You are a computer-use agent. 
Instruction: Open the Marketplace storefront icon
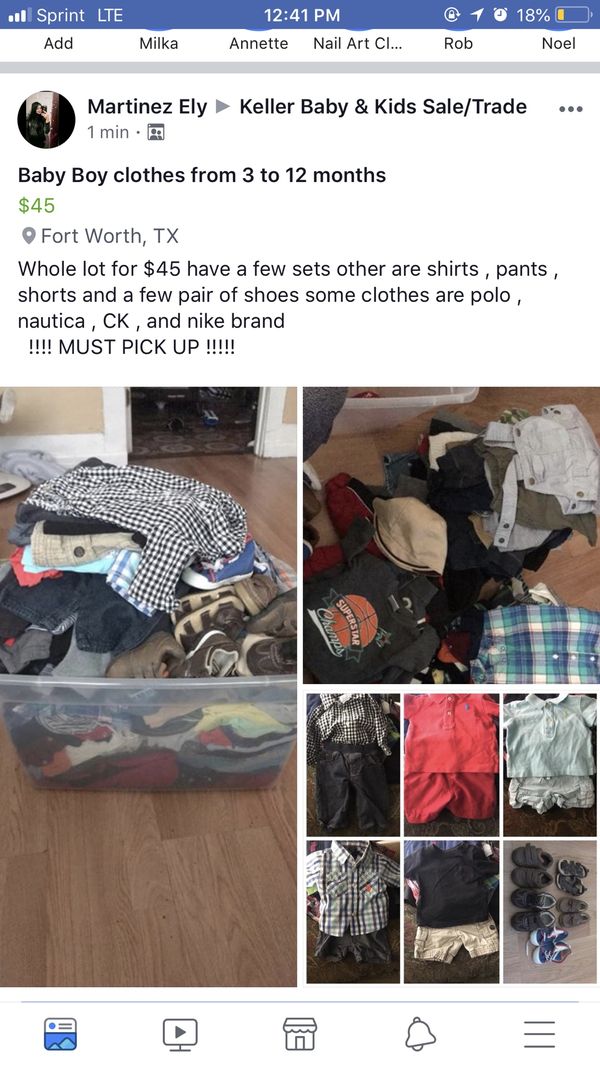pyautogui.click(x=300, y=1034)
